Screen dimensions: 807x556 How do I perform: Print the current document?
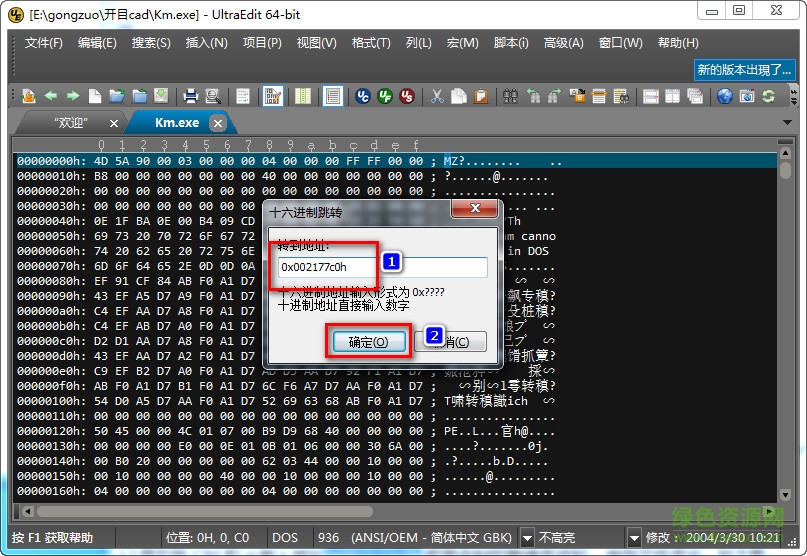pyautogui.click(x=191, y=96)
